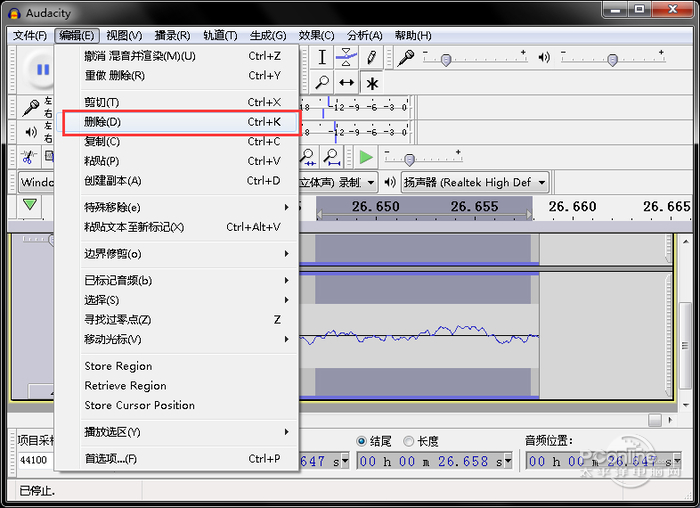
Task: Open the 扬声器 Realtek output device dropdown
Action: coord(475,182)
